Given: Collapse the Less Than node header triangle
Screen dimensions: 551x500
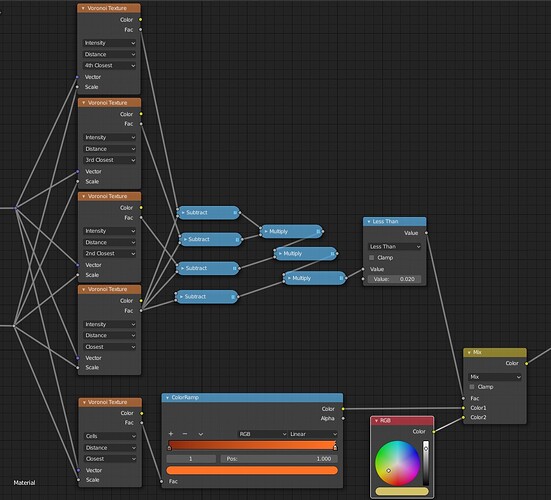Looking at the screenshot, I should pos(369,222).
